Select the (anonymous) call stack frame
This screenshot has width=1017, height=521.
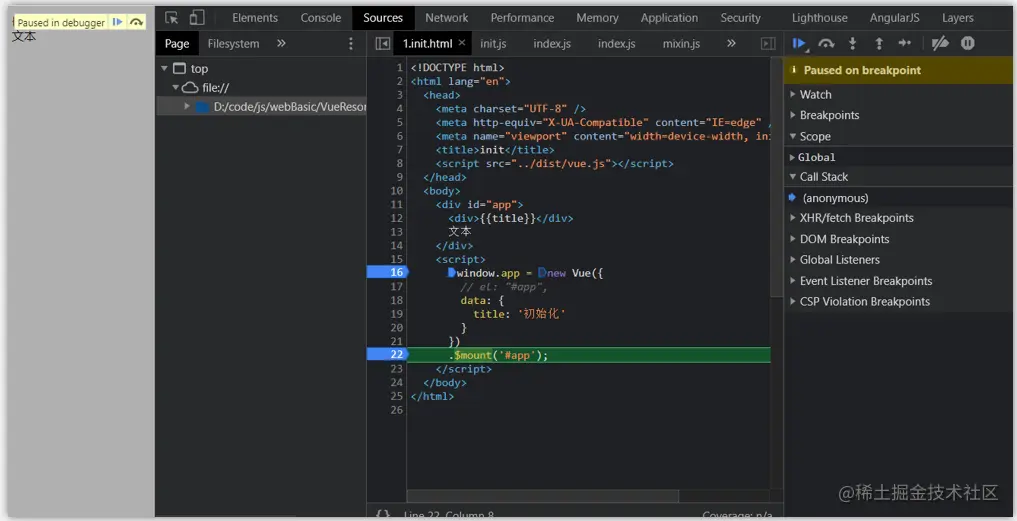900,198
